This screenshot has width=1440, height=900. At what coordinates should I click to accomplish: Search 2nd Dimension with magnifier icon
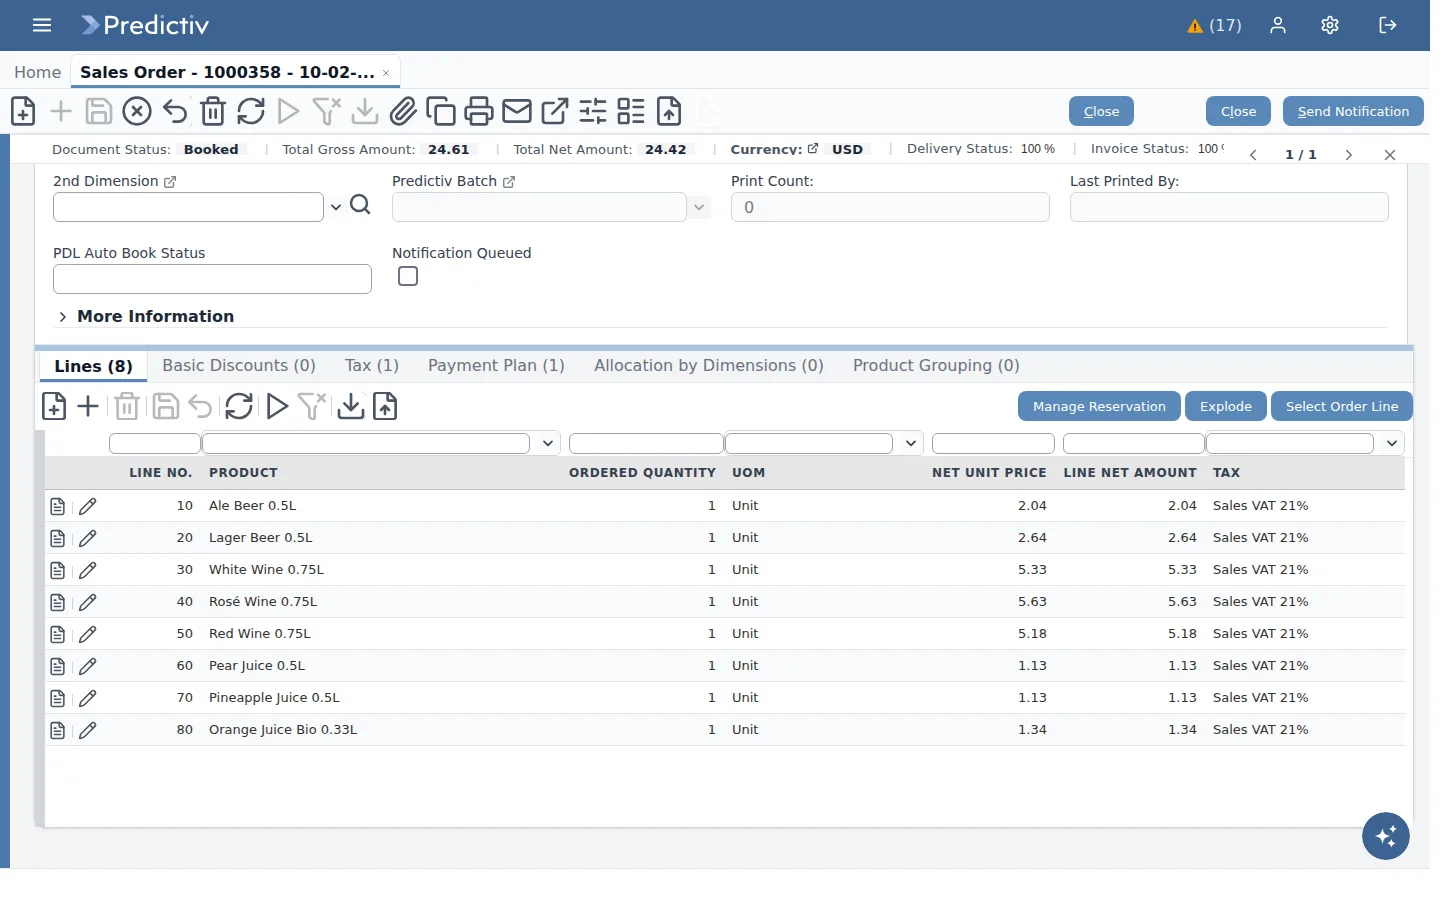361,205
